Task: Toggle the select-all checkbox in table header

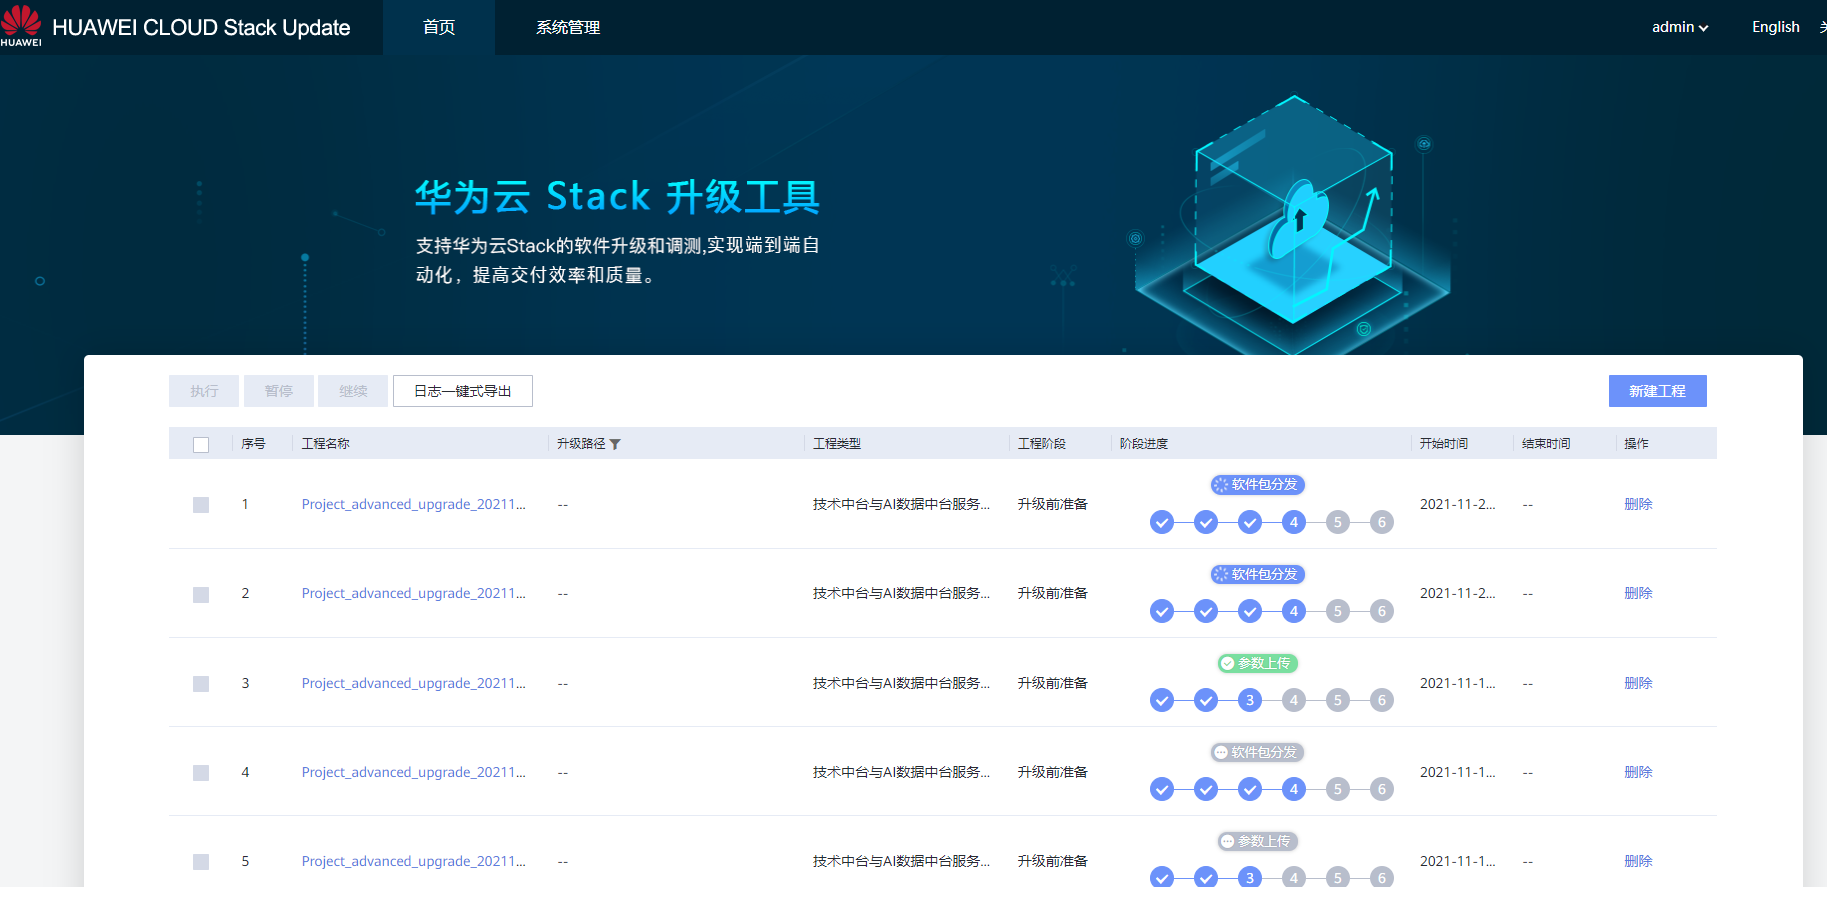Action: pos(201,445)
